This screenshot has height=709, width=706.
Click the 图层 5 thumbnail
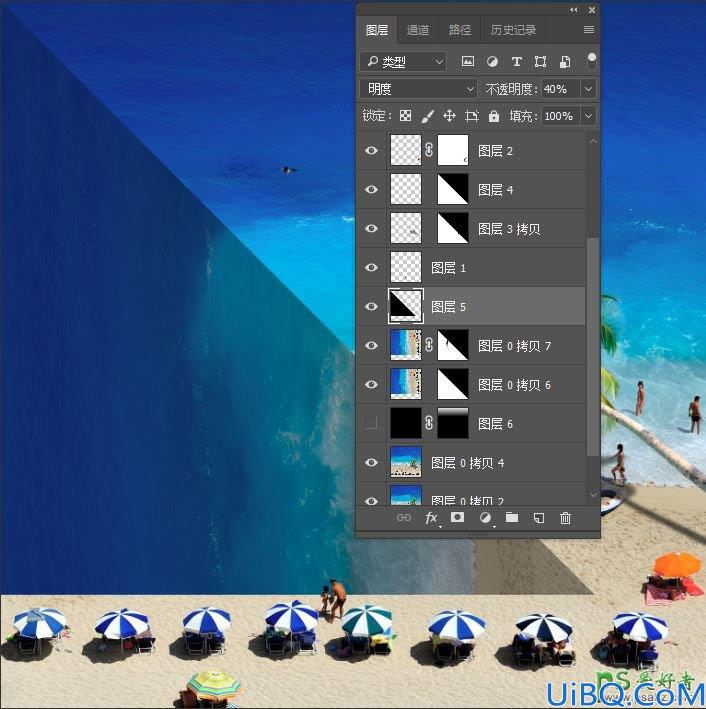pyautogui.click(x=405, y=306)
